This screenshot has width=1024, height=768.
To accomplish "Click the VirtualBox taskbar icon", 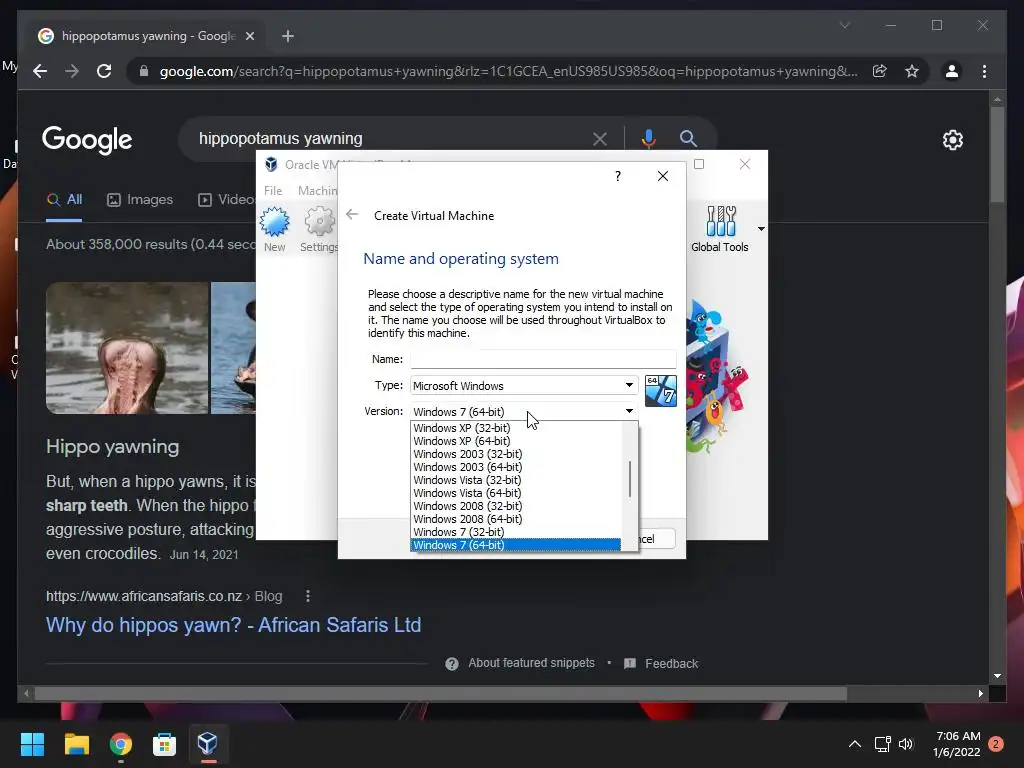I will point(208,744).
